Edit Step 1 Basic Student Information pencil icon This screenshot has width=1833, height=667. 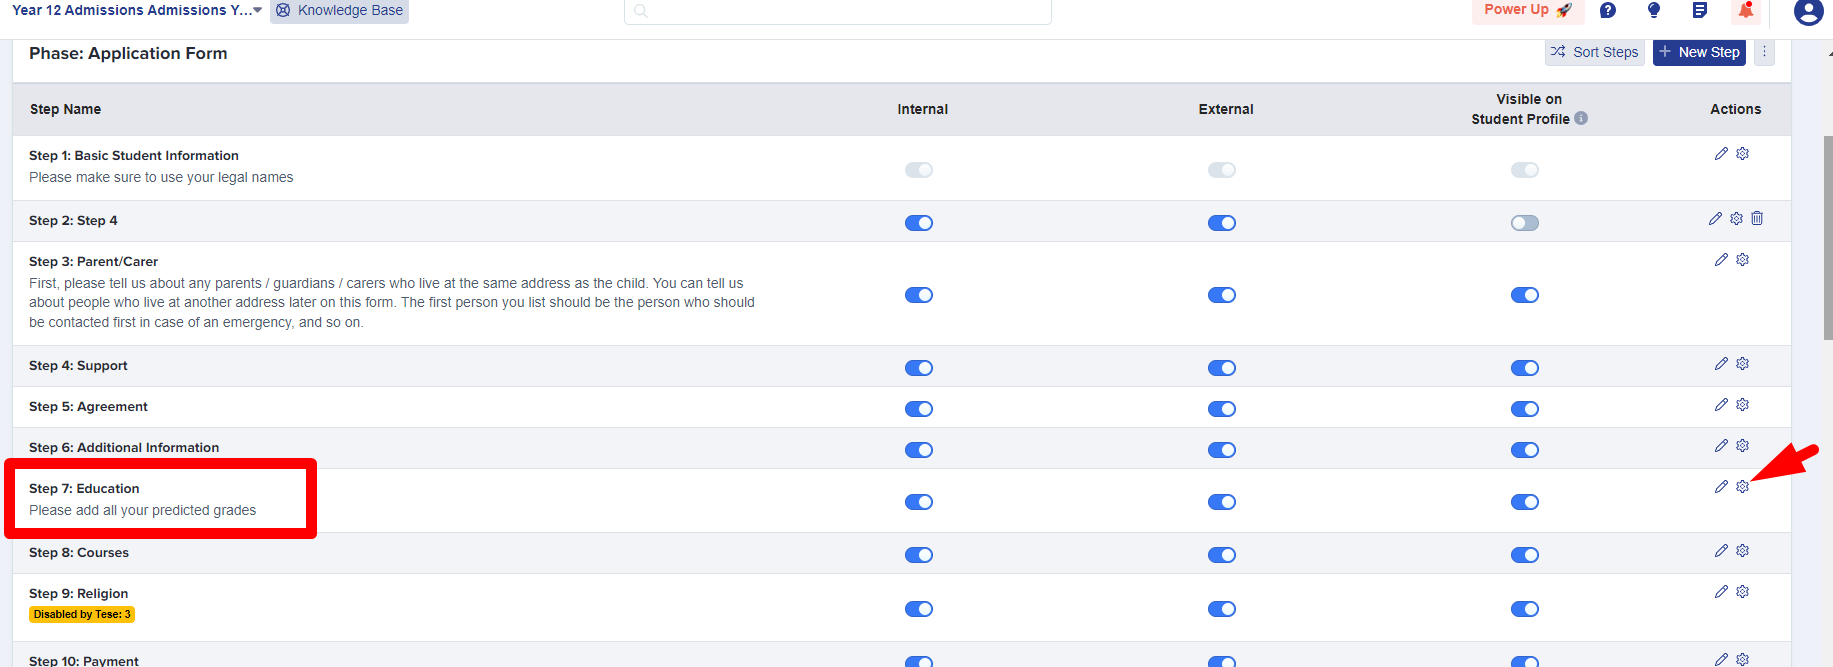[x=1721, y=154]
